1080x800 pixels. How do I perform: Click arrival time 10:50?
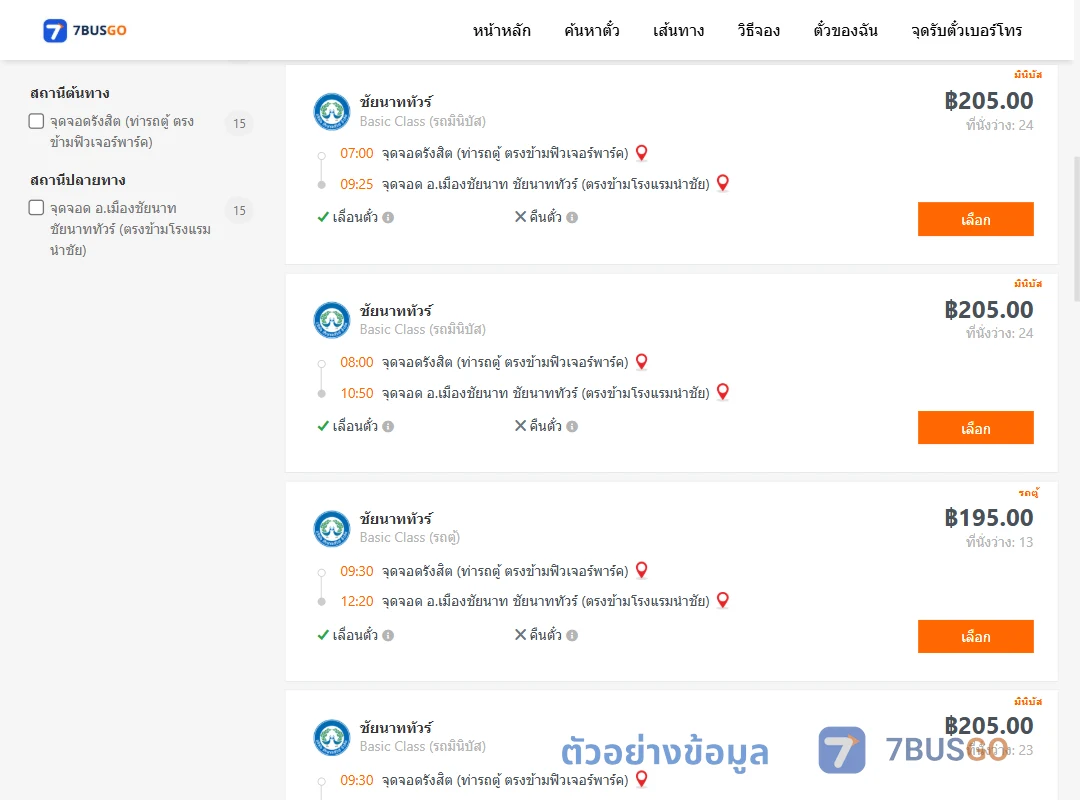click(x=357, y=393)
